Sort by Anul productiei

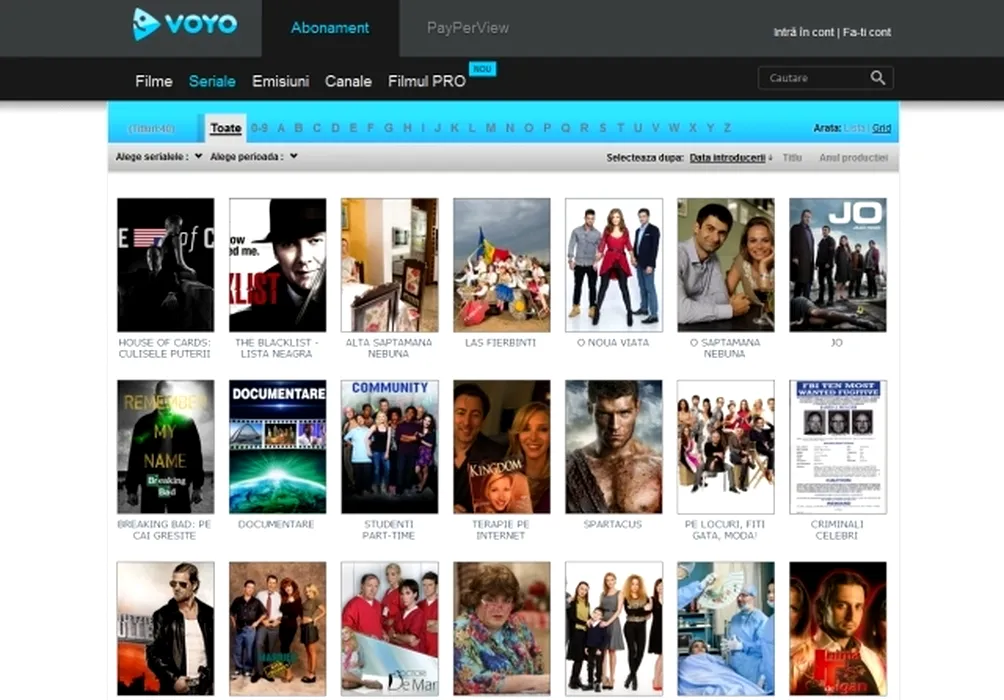(x=854, y=158)
